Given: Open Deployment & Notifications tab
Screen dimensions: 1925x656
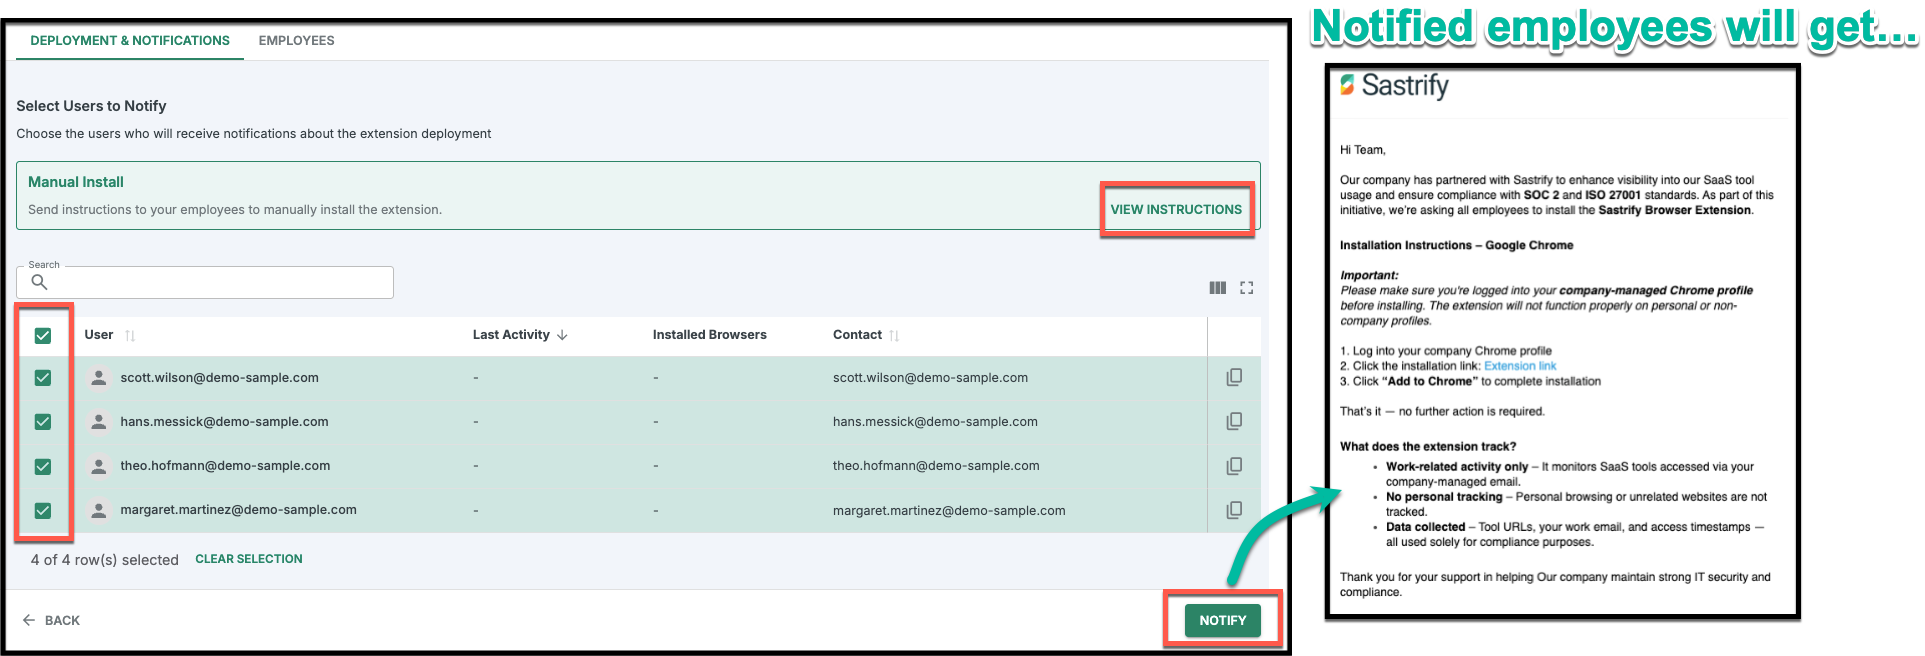Looking at the screenshot, I should click(x=130, y=41).
